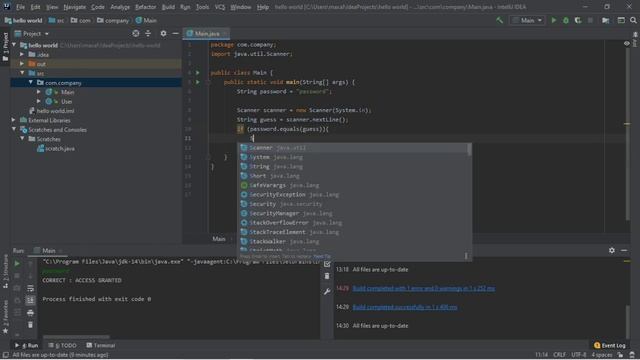Expand the Main class node in the tree
The image size is (640, 360).
tap(39, 92)
